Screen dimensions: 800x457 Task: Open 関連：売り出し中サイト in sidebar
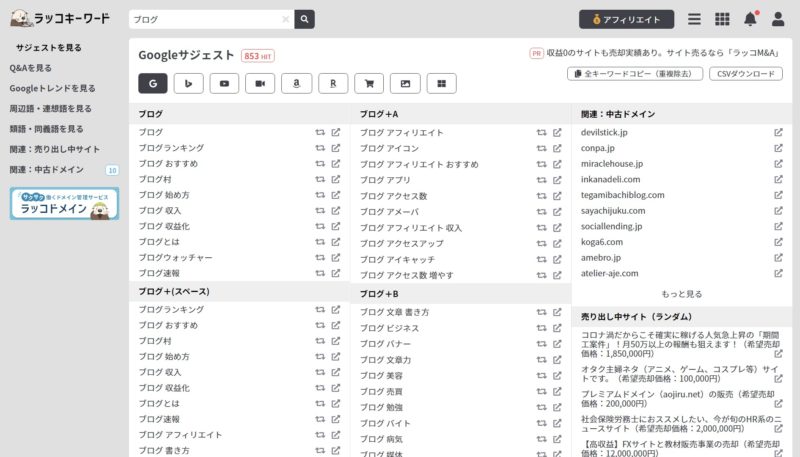(55, 149)
